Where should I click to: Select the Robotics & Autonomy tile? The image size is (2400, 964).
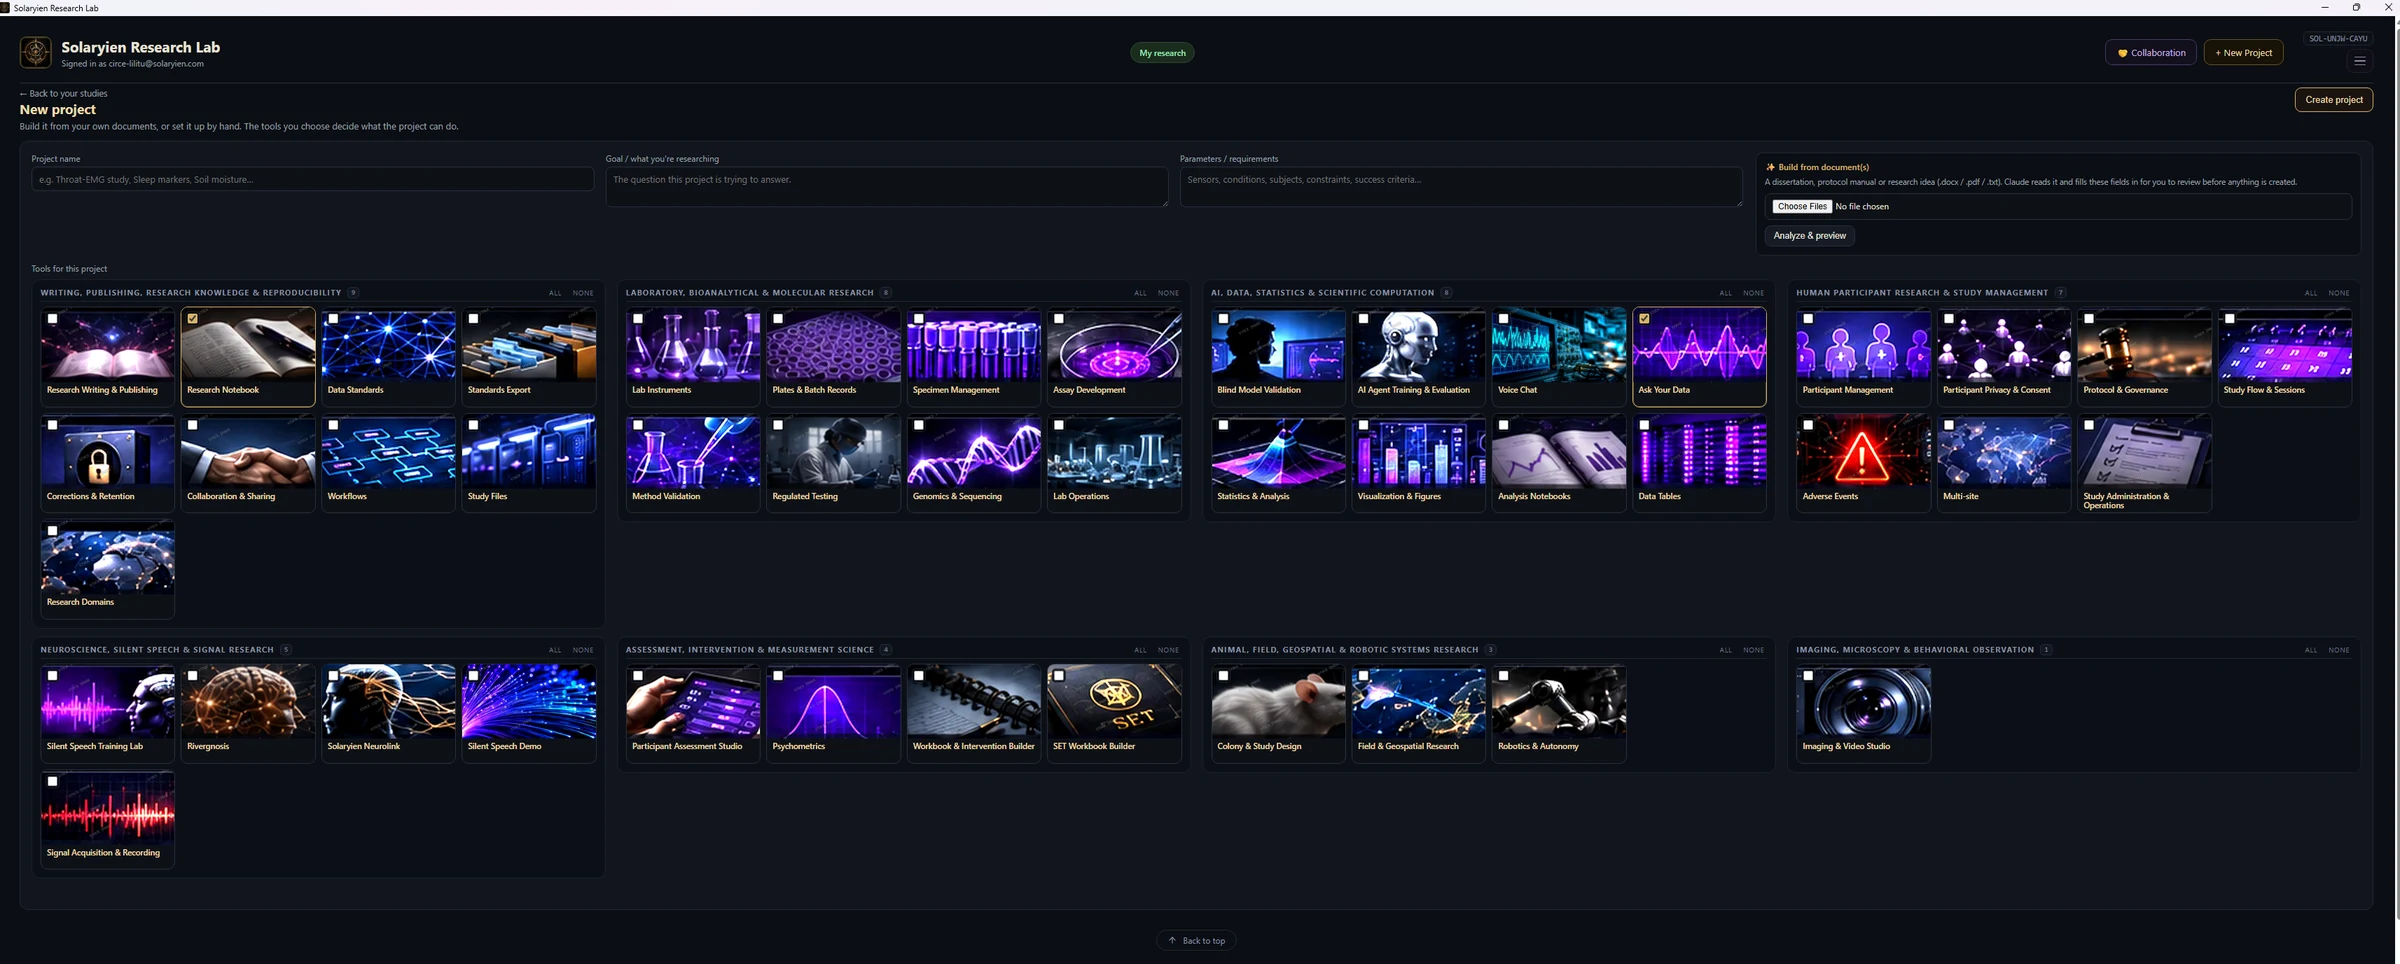coord(1559,713)
